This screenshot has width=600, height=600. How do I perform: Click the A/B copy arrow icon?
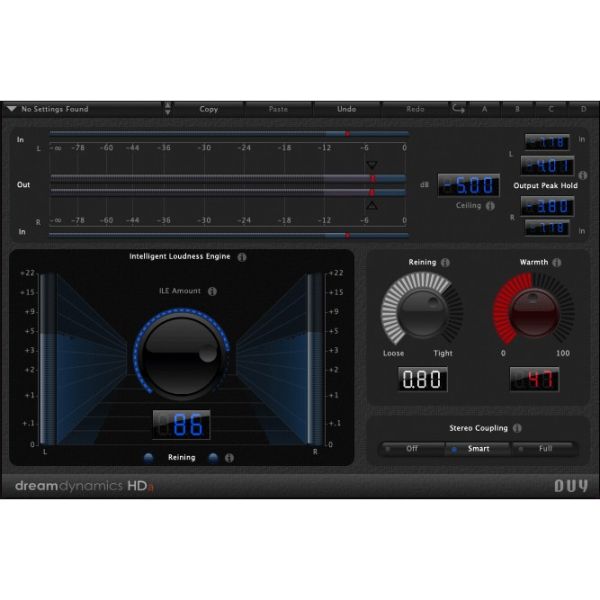458,109
